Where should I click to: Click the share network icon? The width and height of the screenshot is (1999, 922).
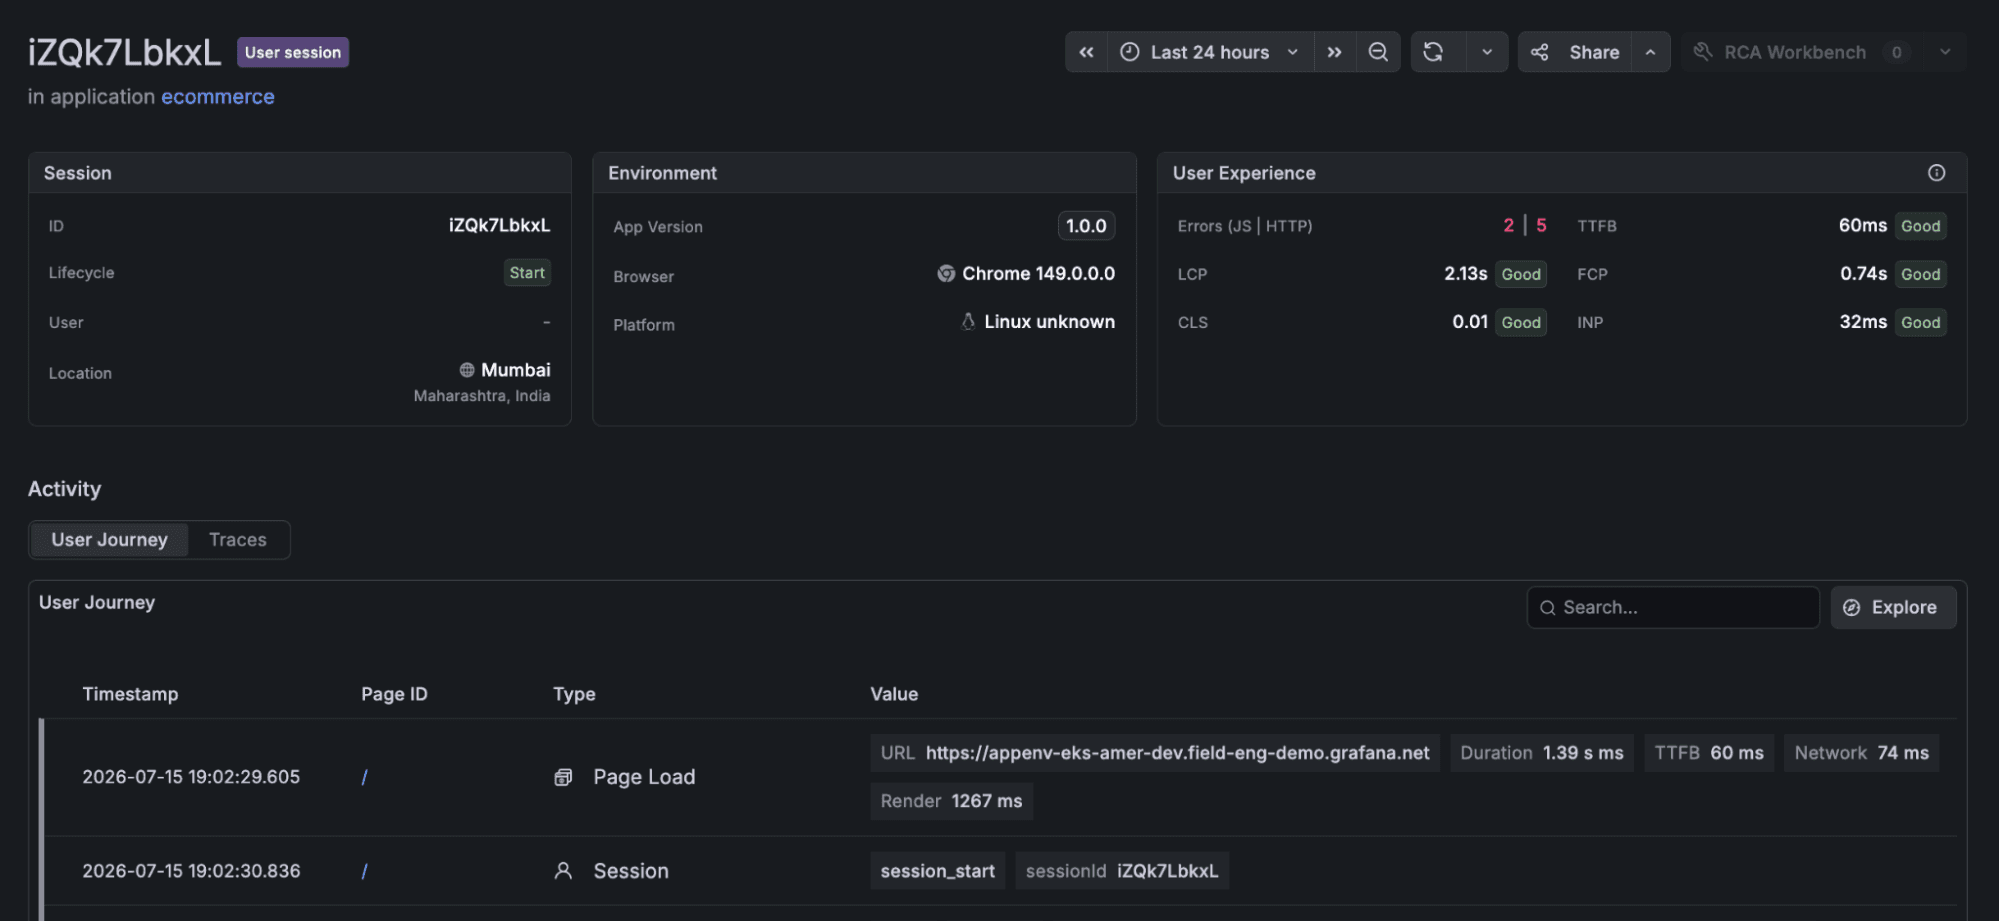click(x=1540, y=52)
